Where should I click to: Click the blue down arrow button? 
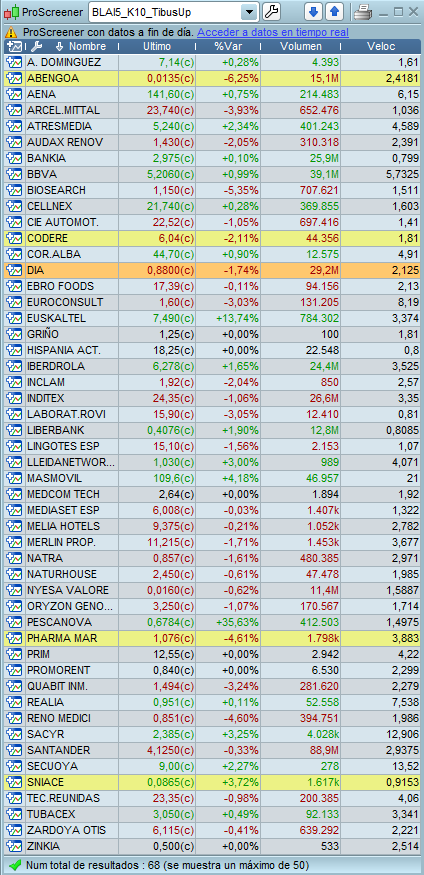[314, 11]
